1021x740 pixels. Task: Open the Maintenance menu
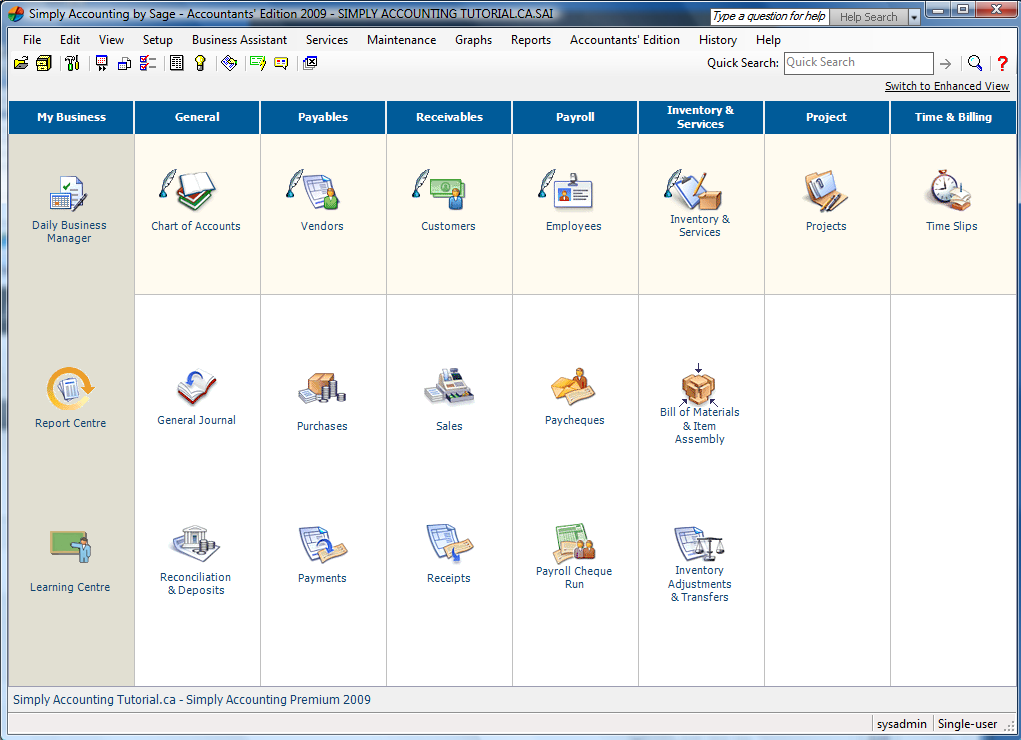coord(401,40)
